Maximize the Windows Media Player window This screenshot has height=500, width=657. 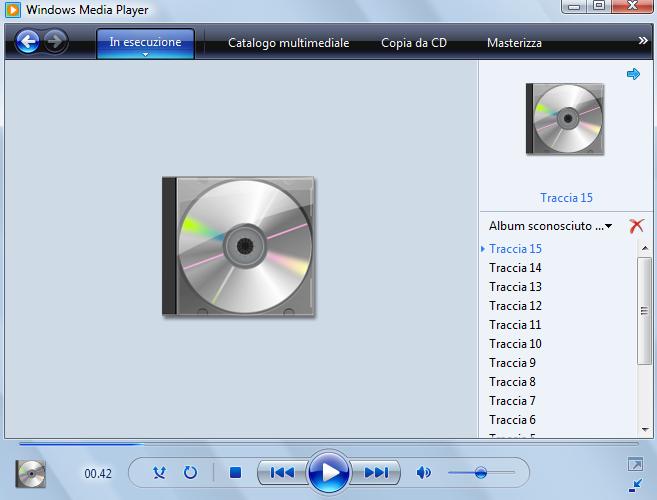tap(599, 7)
